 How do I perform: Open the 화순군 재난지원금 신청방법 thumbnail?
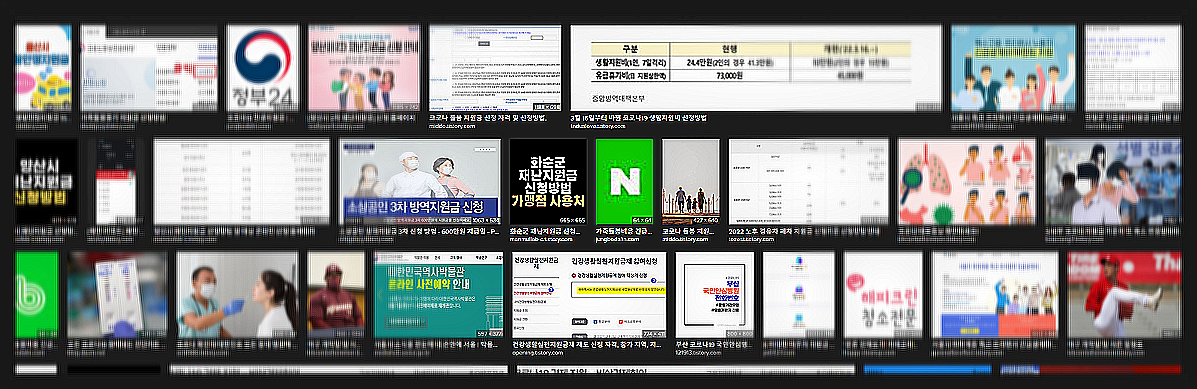point(548,182)
